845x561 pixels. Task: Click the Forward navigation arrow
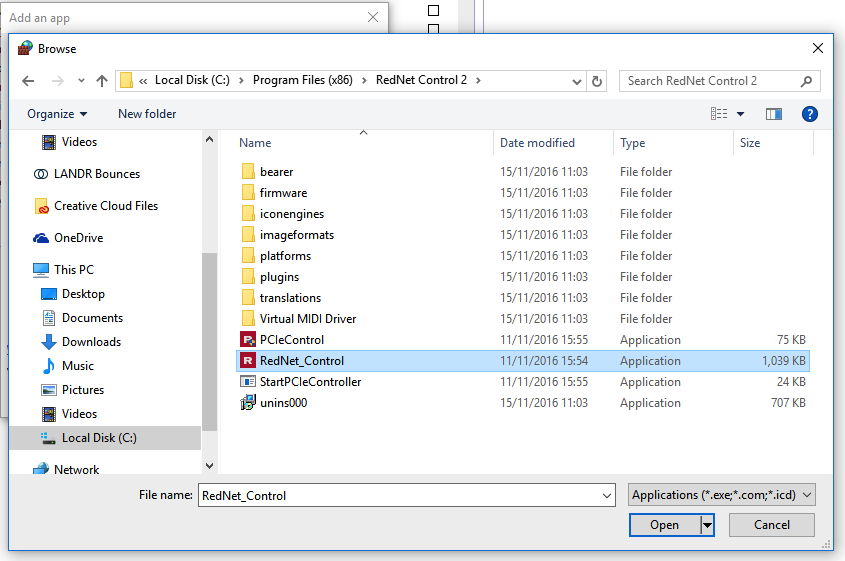coord(58,81)
